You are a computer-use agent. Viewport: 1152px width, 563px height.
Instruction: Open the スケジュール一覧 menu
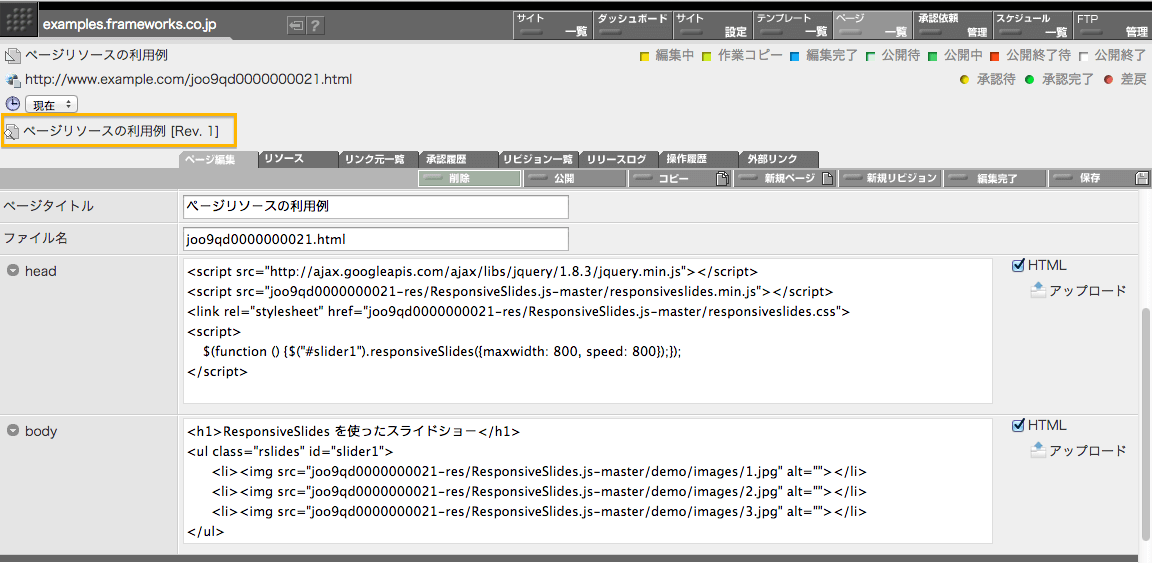(x=1032, y=25)
